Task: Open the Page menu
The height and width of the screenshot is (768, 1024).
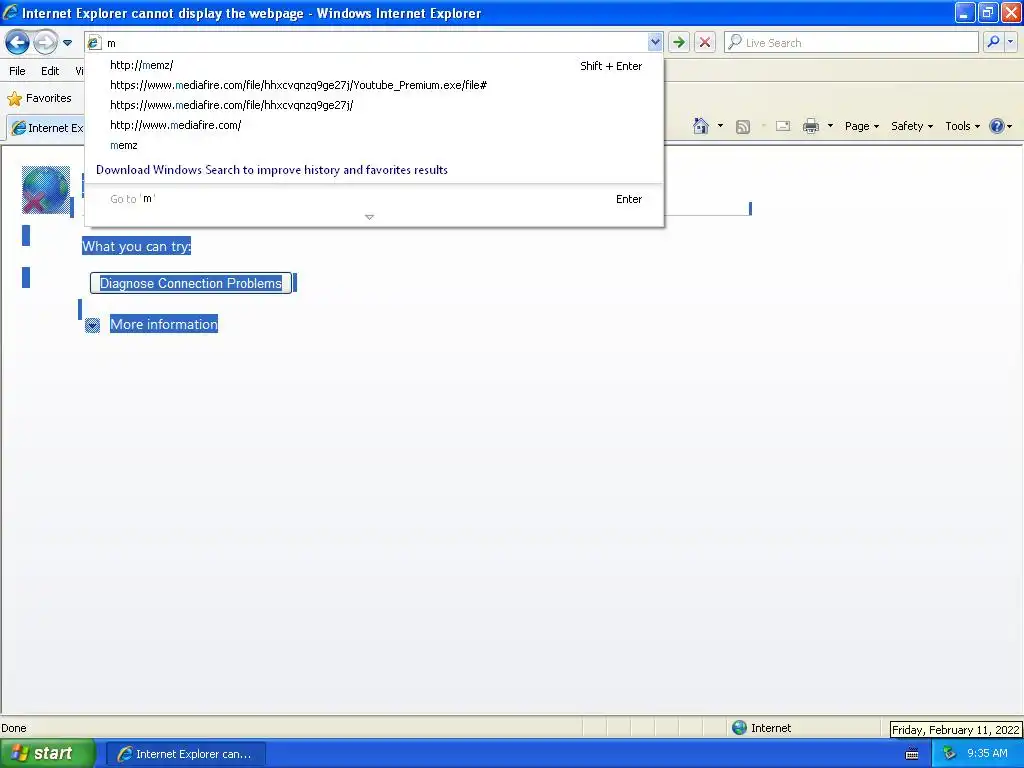Action: pos(861,126)
